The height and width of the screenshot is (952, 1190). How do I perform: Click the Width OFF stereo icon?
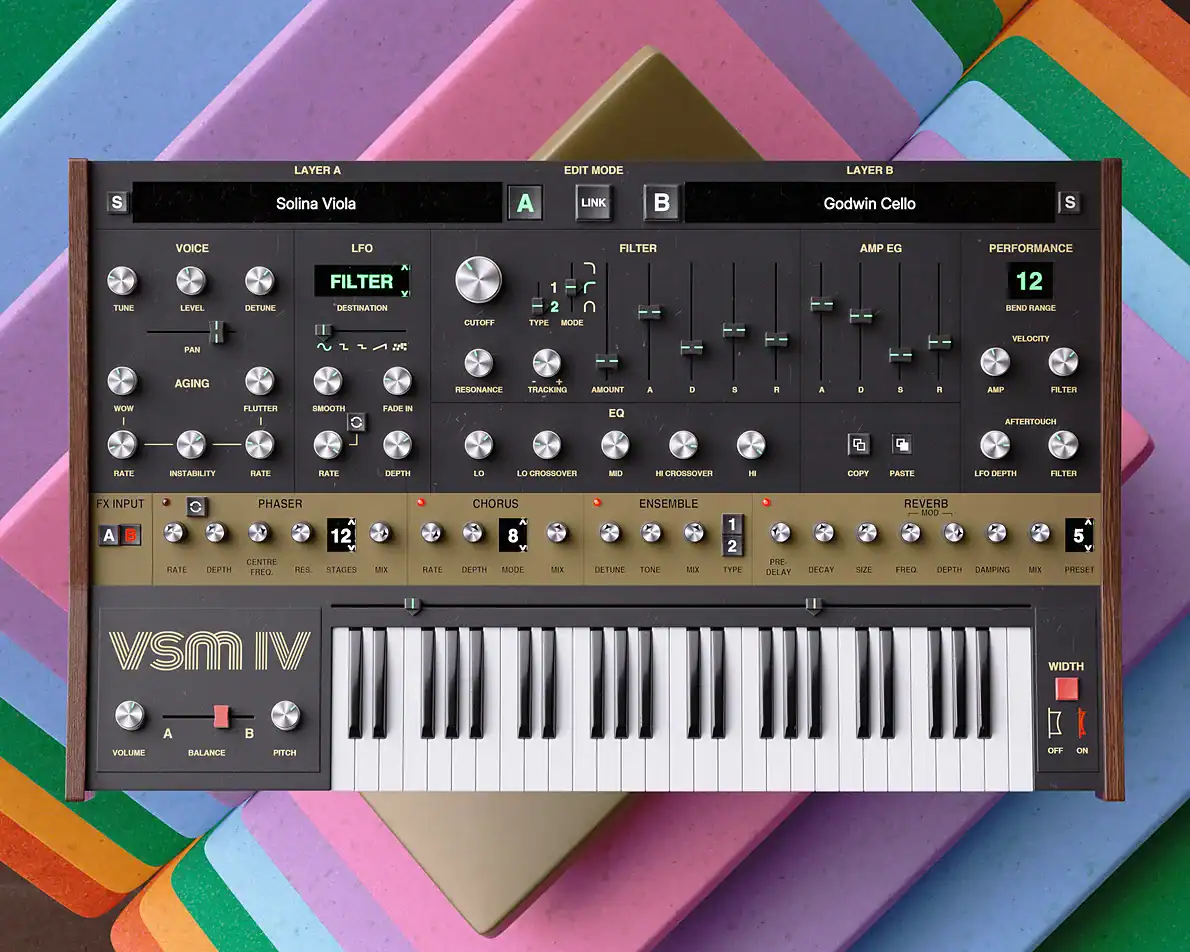1055,723
